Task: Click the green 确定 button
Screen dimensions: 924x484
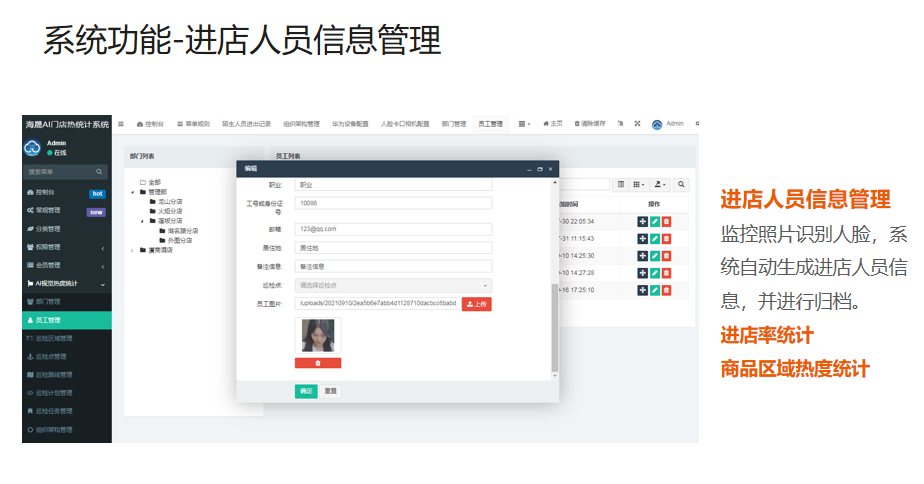Action: pyautogui.click(x=305, y=391)
